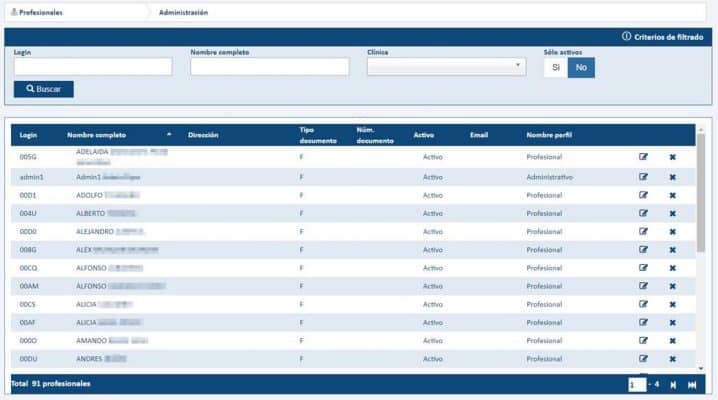Jump to last page of results
Image resolution: width=718 pixels, height=400 pixels.
click(691, 384)
